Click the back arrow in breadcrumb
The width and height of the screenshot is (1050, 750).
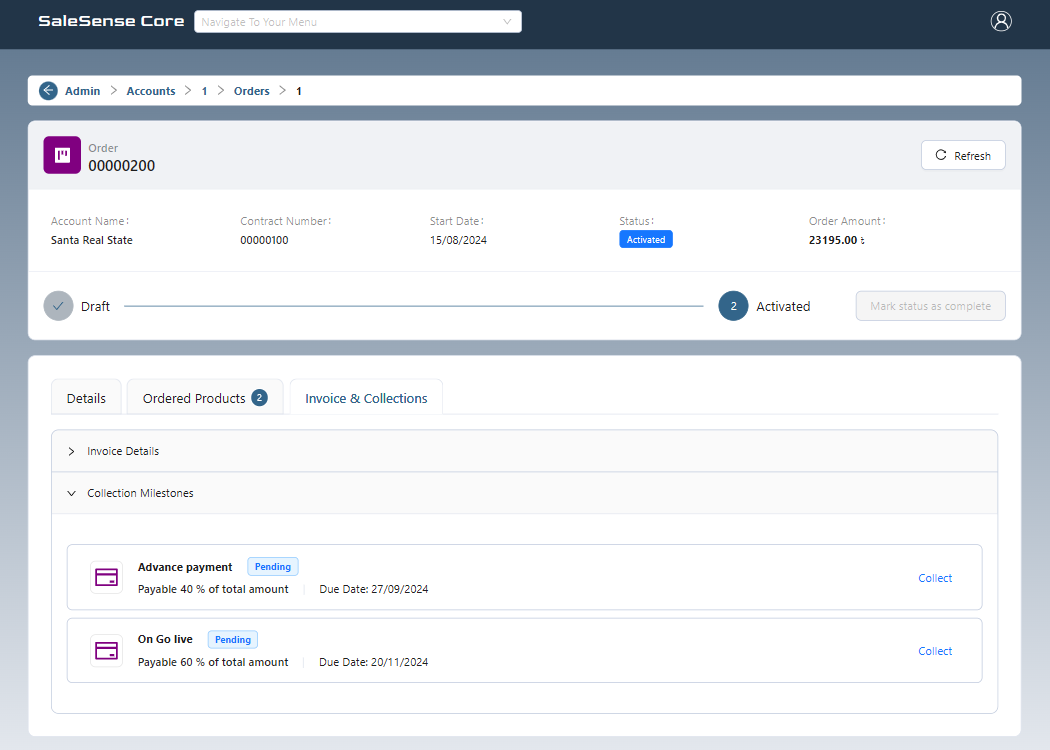pyautogui.click(x=48, y=90)
